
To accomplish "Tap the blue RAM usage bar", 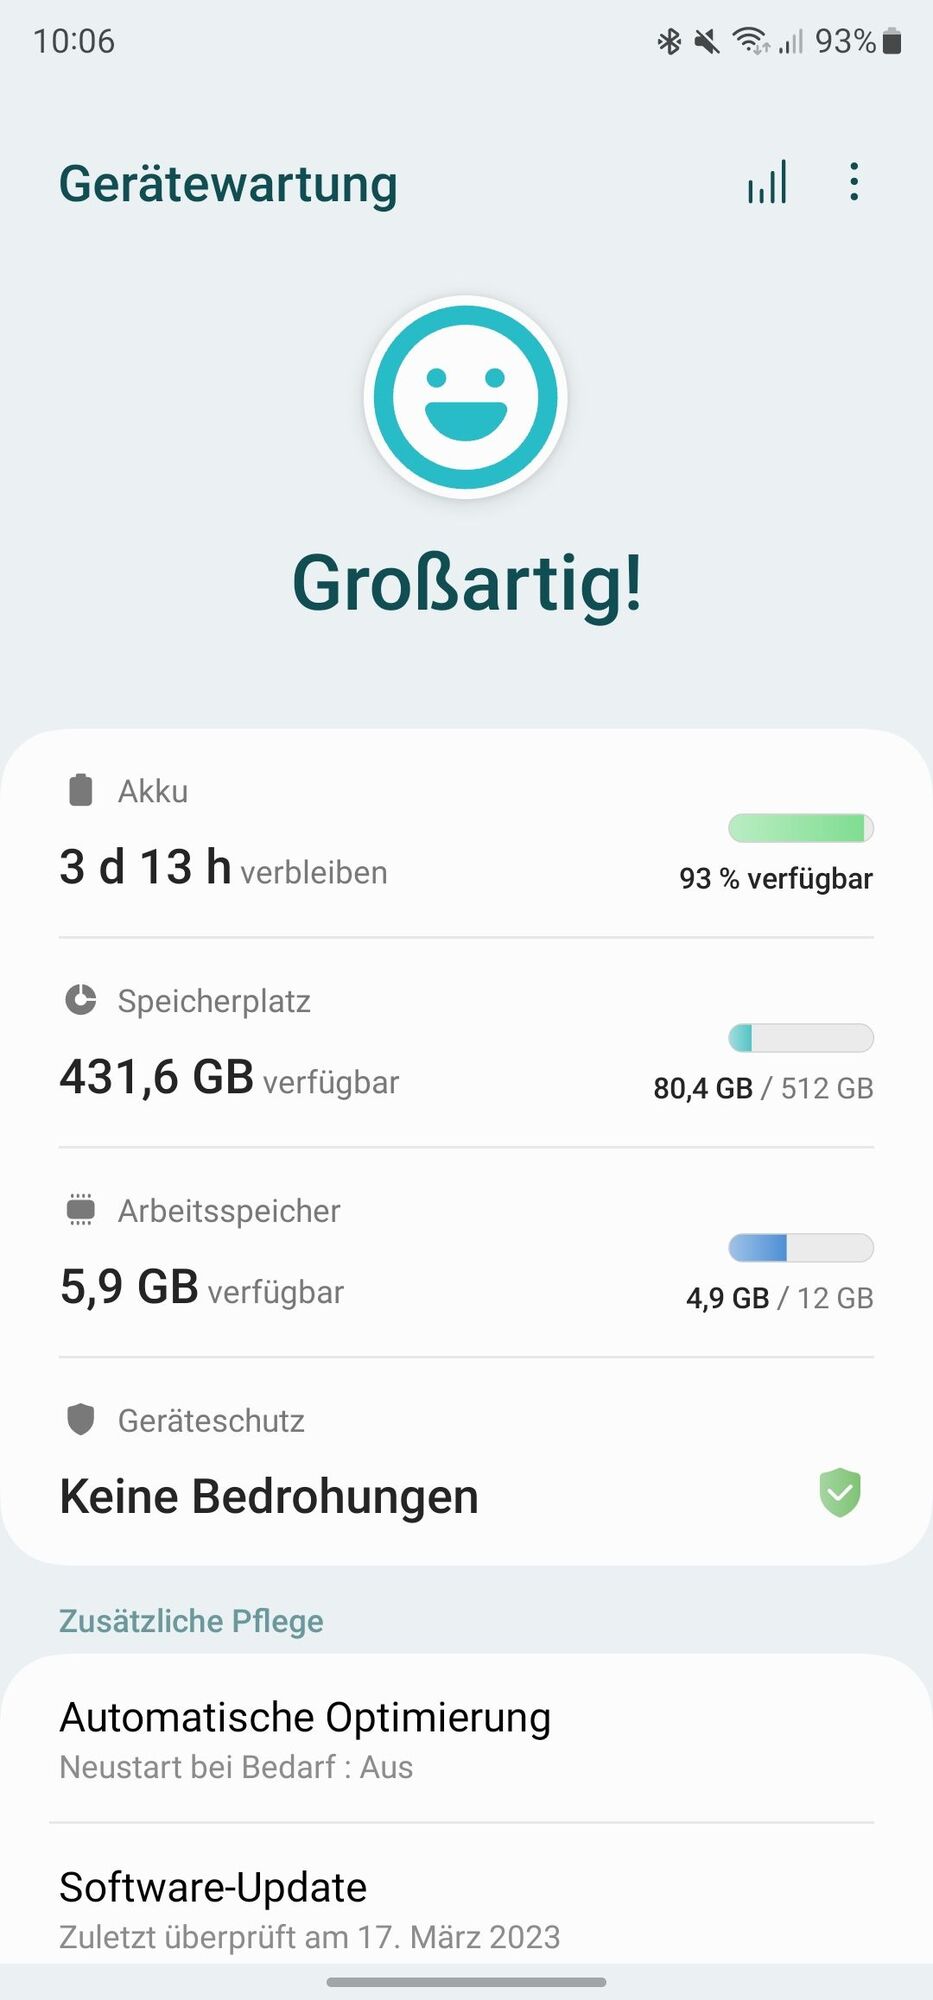I will (x=801, y=1248).
